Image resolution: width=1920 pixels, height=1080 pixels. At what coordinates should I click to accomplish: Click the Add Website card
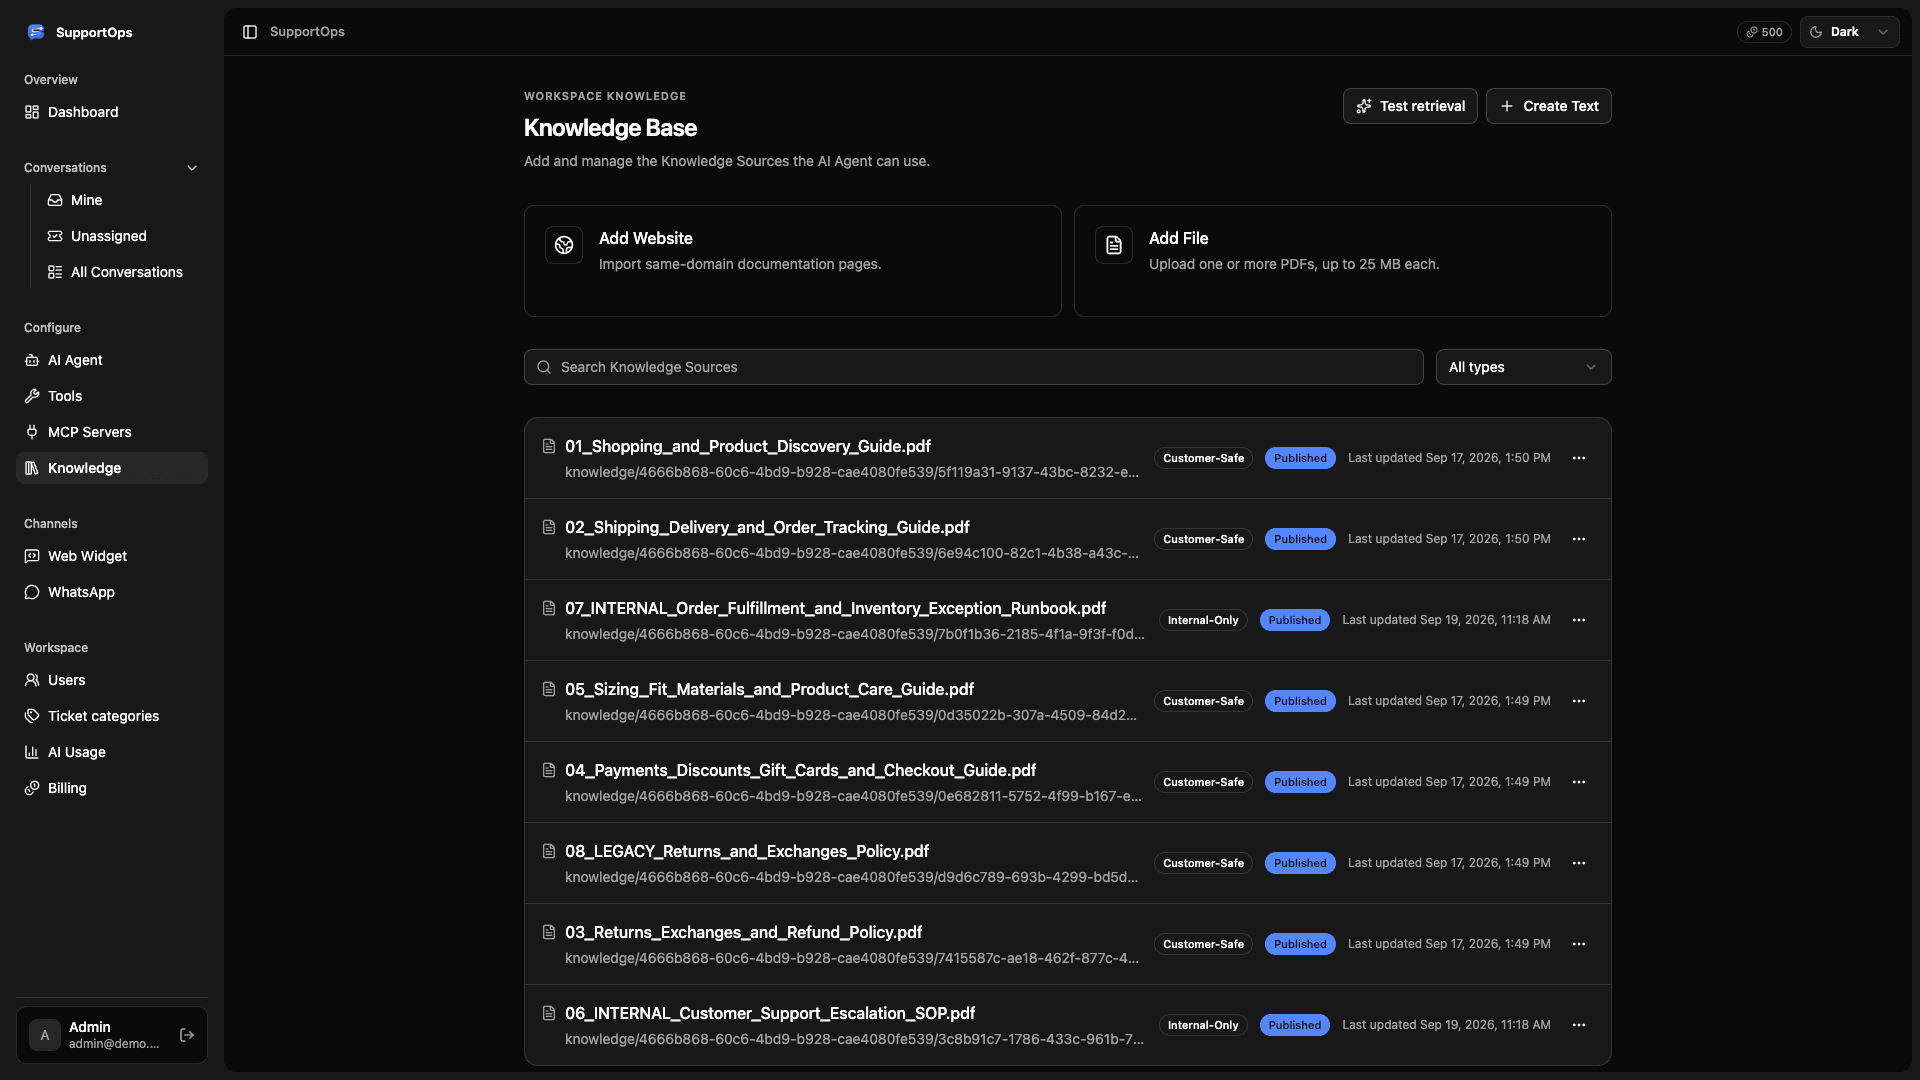(792, 261)
